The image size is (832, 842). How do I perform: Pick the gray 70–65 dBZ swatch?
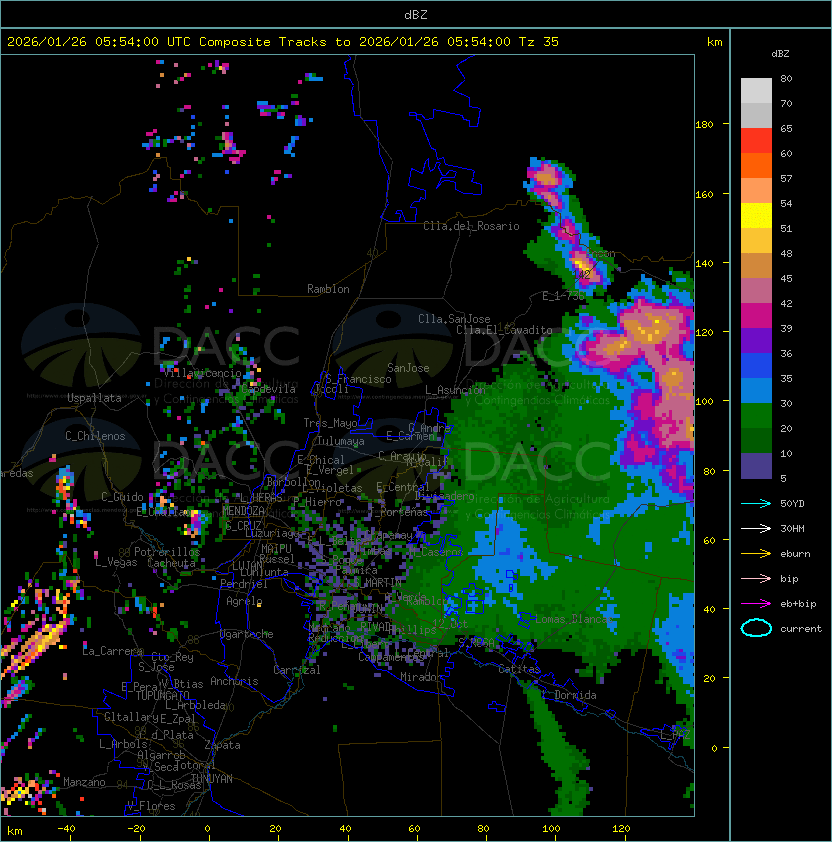click(x=756, y=115)
